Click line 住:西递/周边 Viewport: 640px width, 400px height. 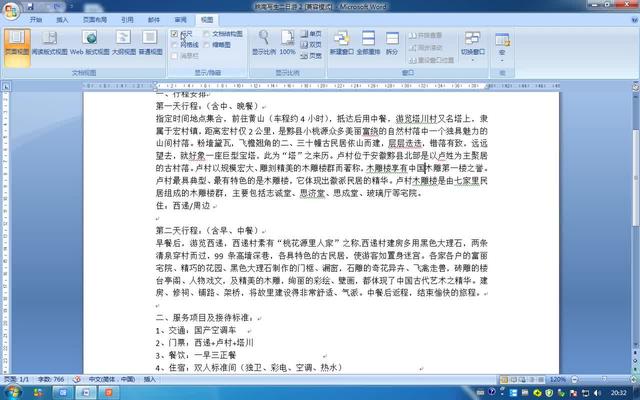click(x=183, y=206)
